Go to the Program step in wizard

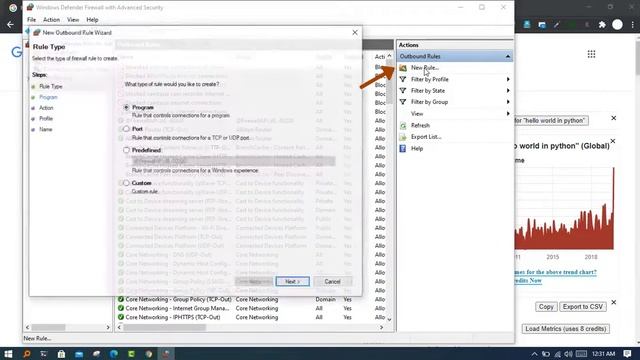click(x=48, y=97)
